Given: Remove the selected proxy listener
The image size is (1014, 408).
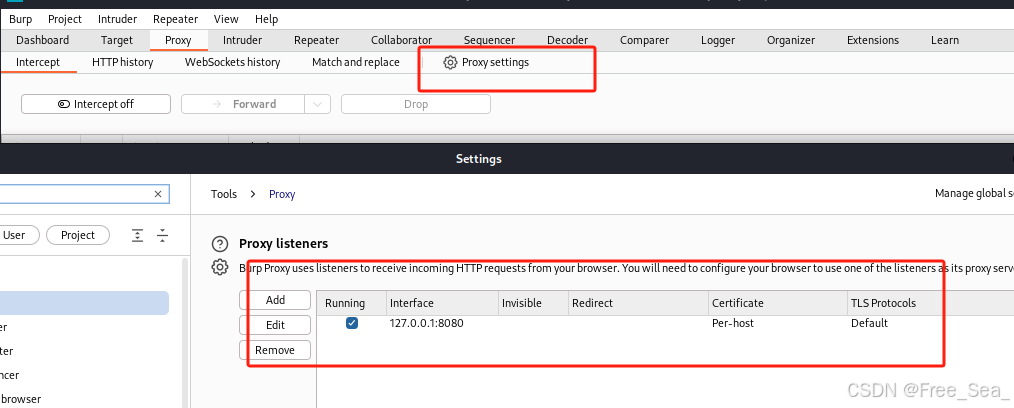Looking at the screenshot, I should (275, 350).
